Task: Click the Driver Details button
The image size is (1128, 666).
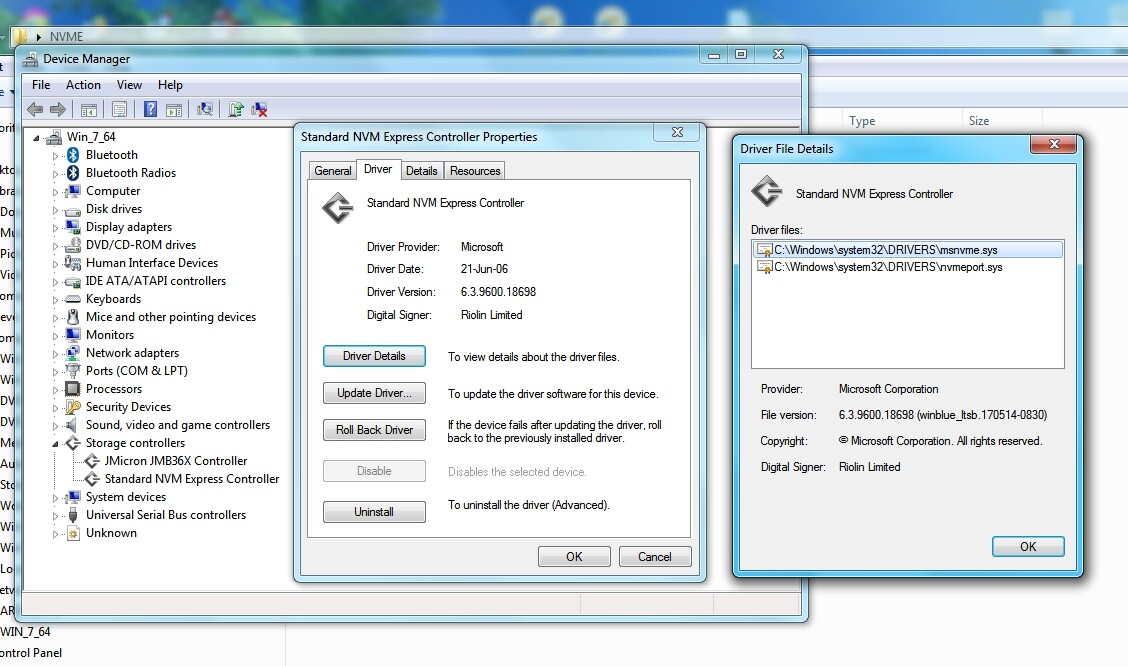Action: (373, 355)
